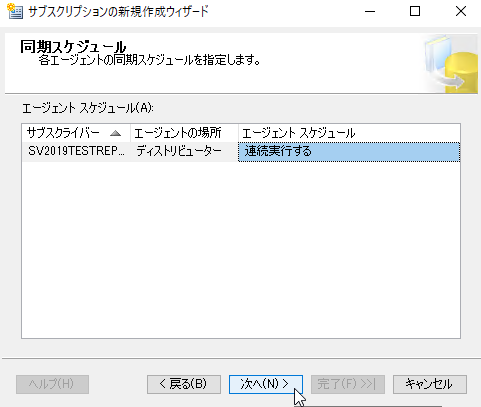Open the 連続実行する schedule dropdown cell

[x=349, y=152]
